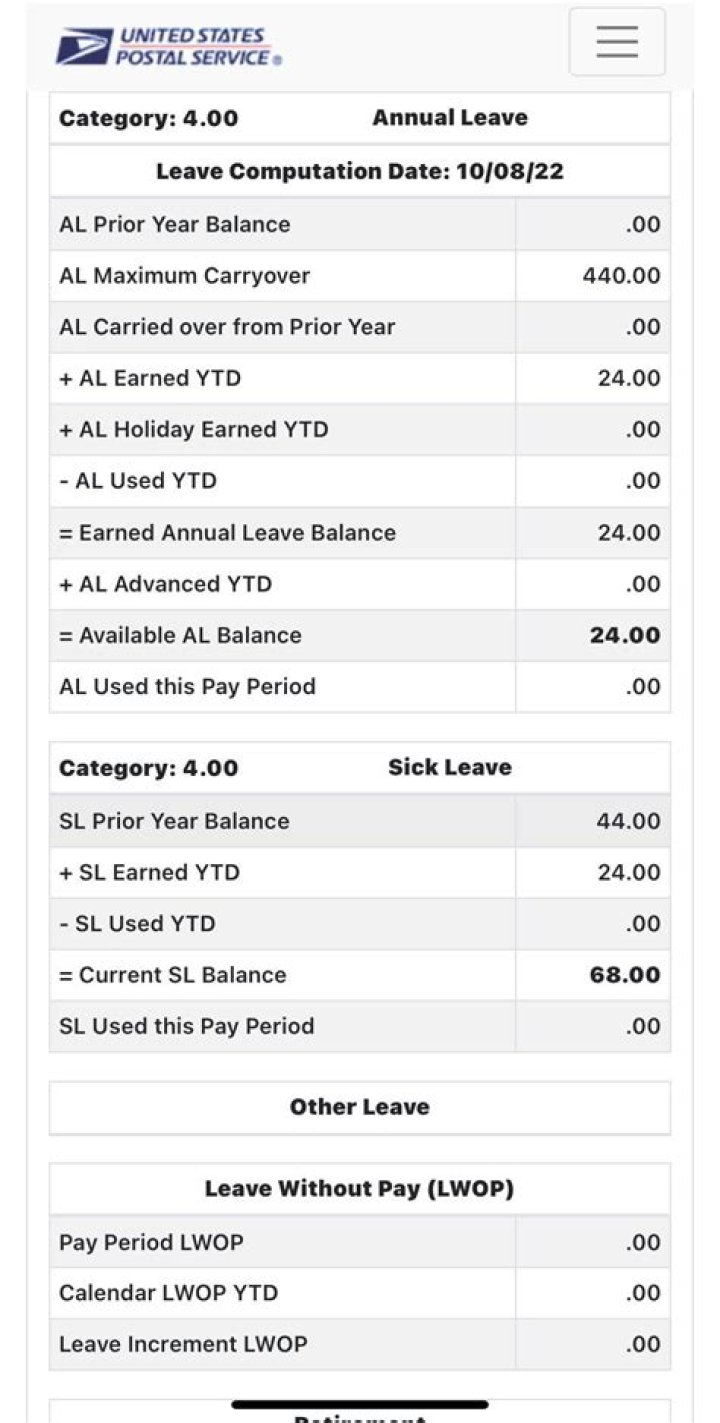Open the hamburger navigation menu
This screenshot has height=1423, width=720.
click(x=616, y=42)
